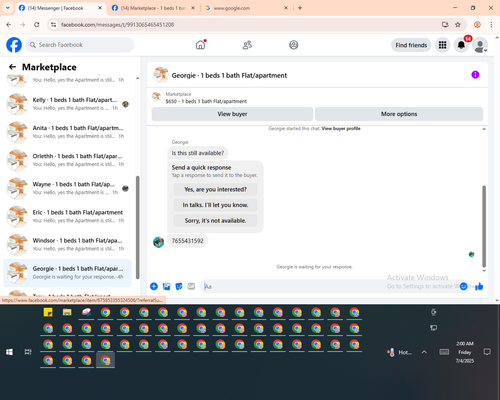Go back in Chrome browser
Image resolution: width=500 pixels, height=400 pixels.
click(9, 24)
